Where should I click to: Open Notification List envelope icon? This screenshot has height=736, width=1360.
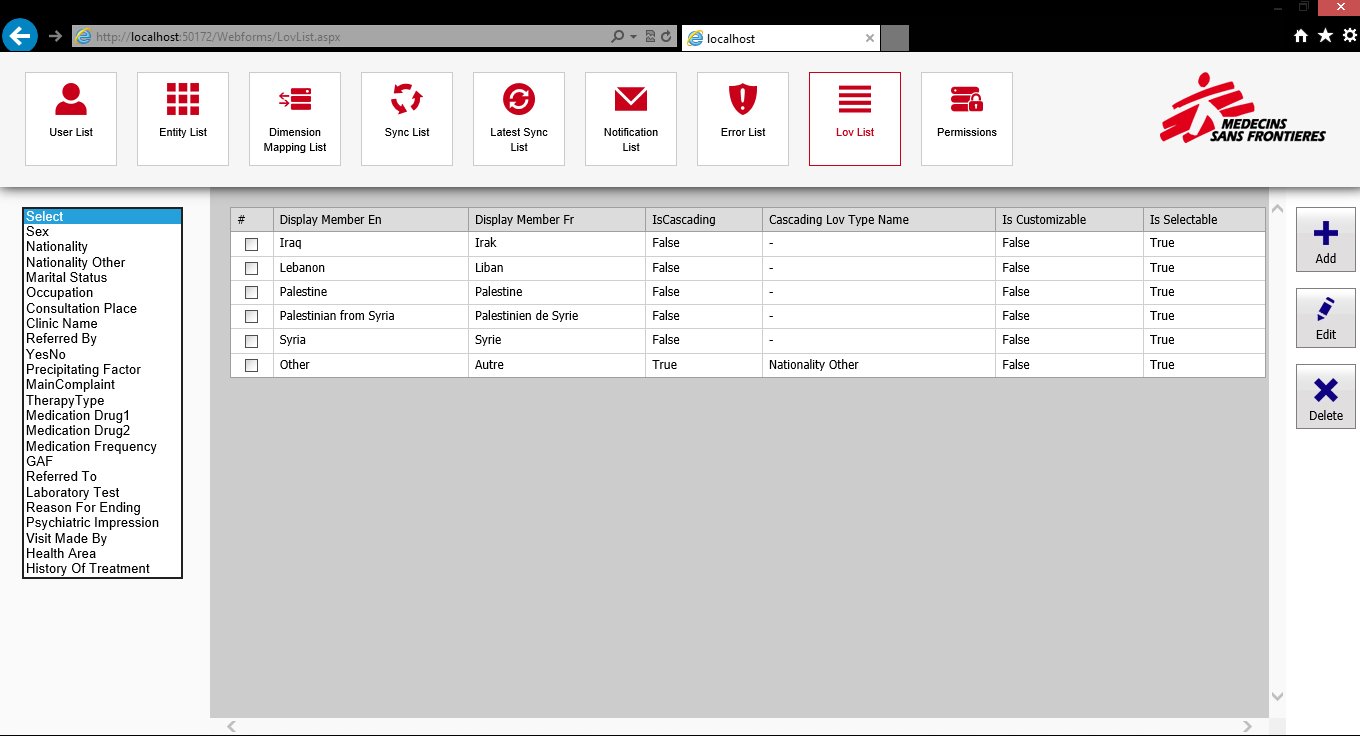(x=631, y=119)
